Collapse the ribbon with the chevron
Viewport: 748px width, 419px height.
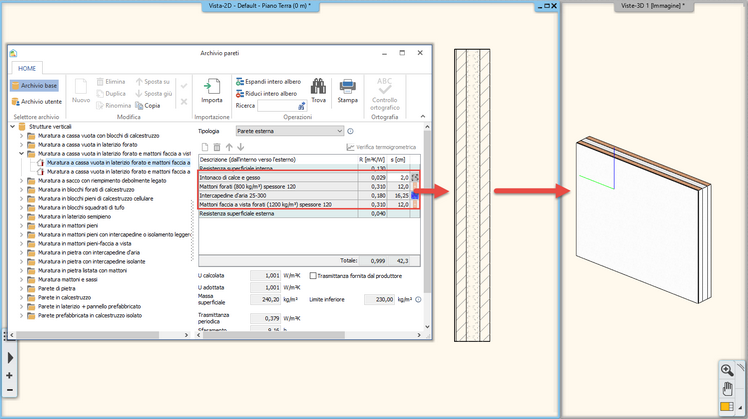coord(423,116)
